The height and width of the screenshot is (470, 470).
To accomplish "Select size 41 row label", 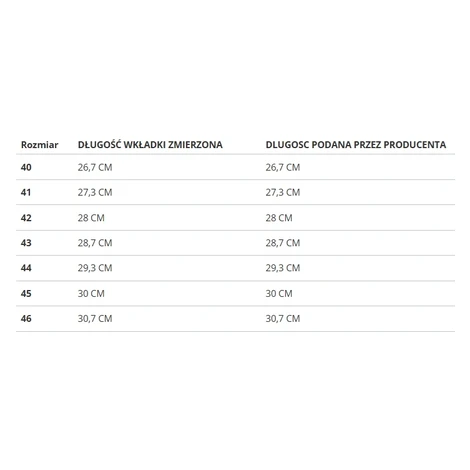I will (x=26, y=192).
